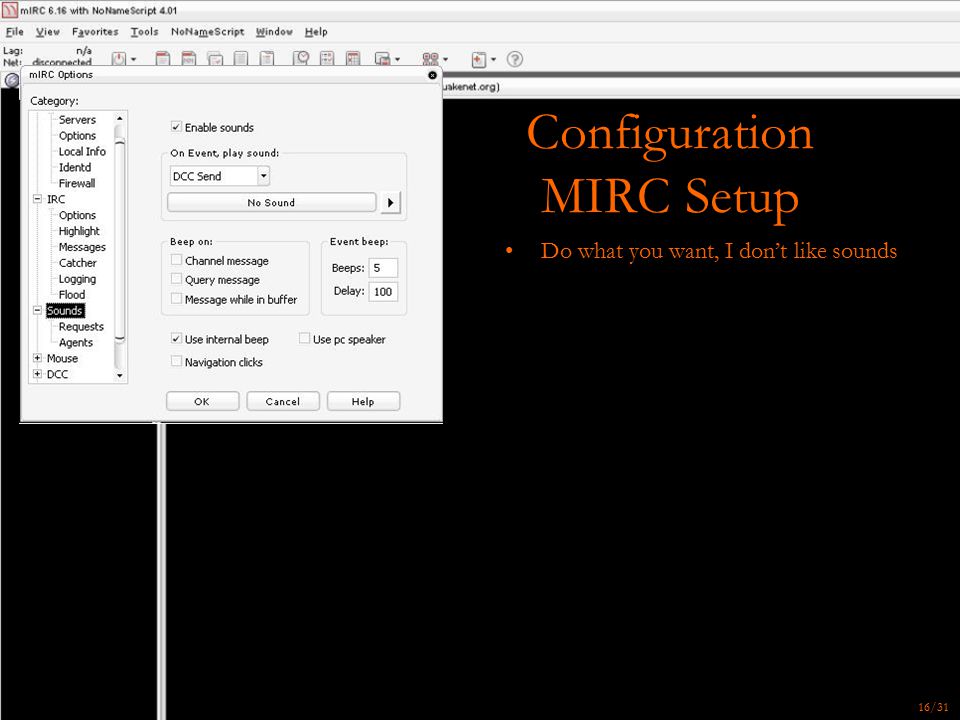
Task: Open the File menu
Action: pyautogui.click(x=15, y=32)
